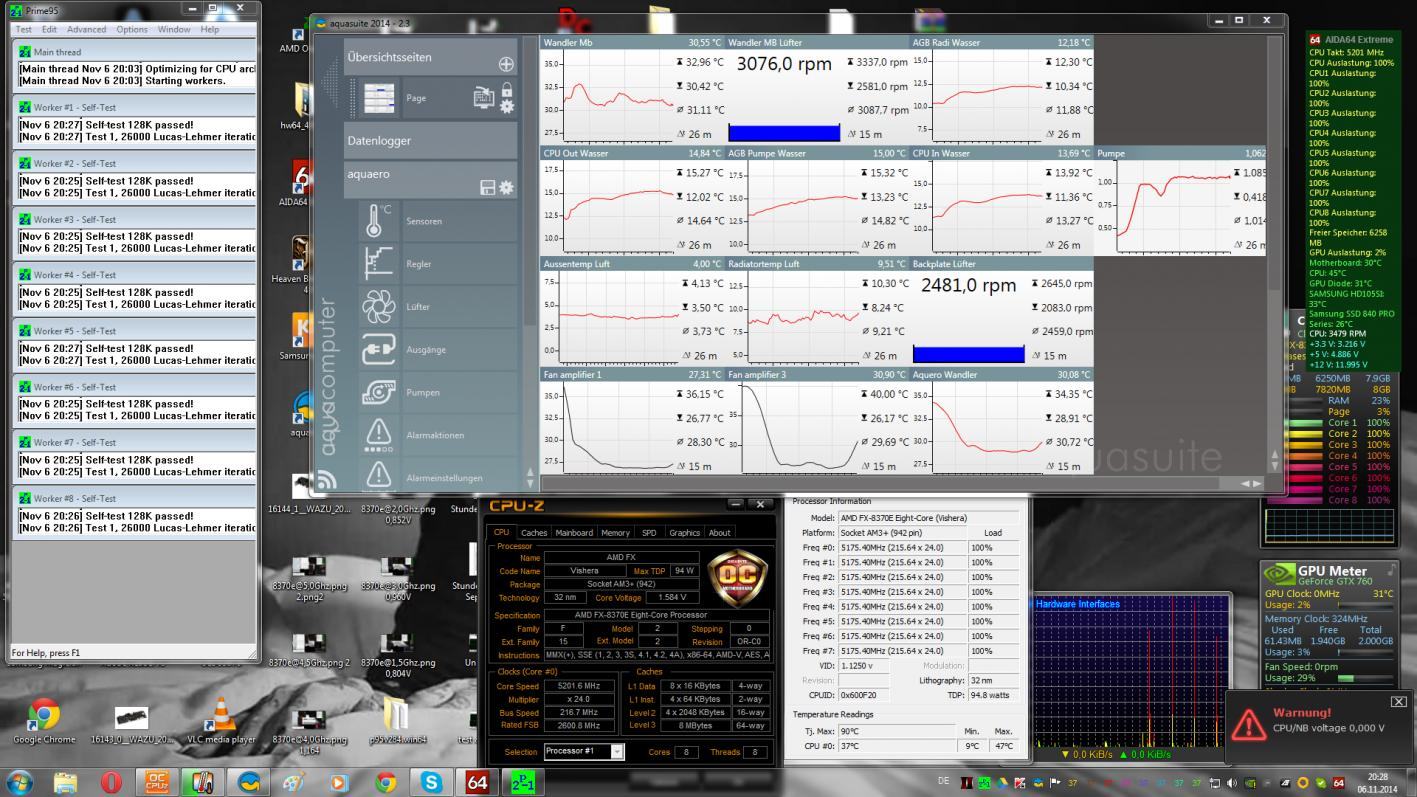Close the Warnung CPU/NB voltage notification
The height and width of the screenshot is (797, 1417).
(1399, 701)
